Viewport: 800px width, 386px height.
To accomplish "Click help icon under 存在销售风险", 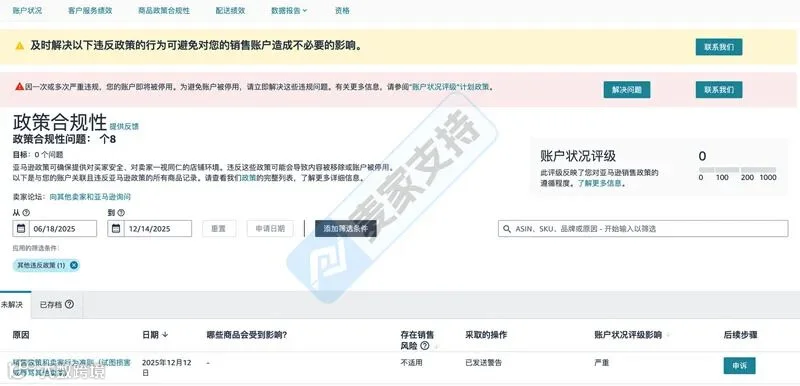I will [x=424, y=346].
